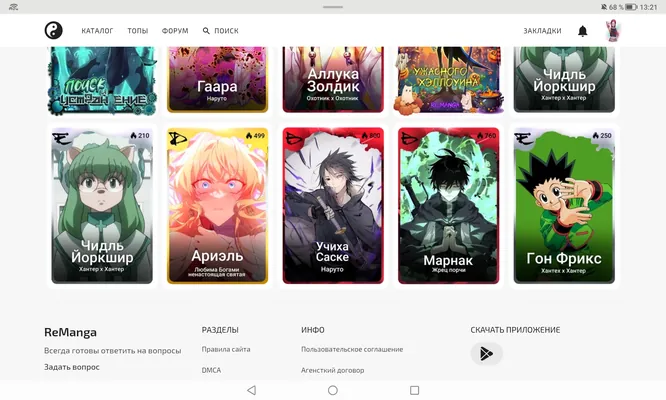Open the Каталог menu item
Image resolution: width=666 pixels, height=400 pixels.
pyautogui.click(x=97, y=31)
